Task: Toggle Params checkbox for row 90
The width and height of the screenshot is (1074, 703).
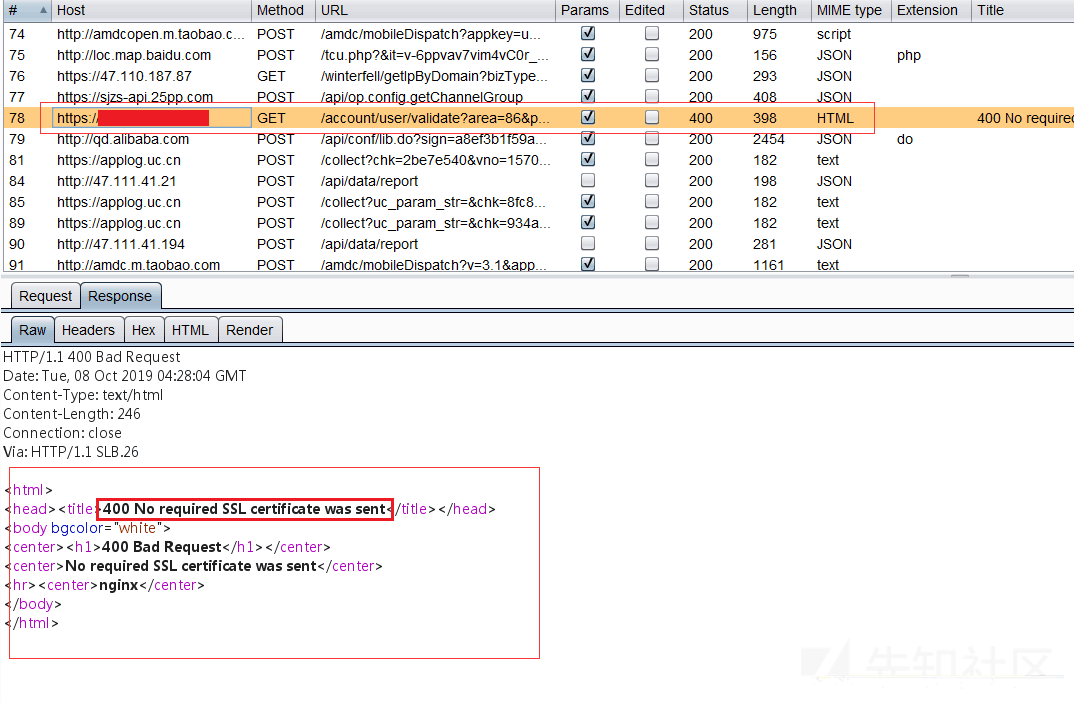Action: pos(588,243)
